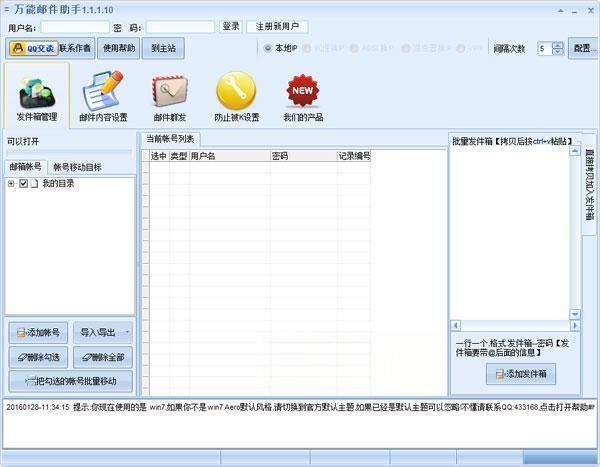
Task: Go to 到主站 main site
Action: 163,48
